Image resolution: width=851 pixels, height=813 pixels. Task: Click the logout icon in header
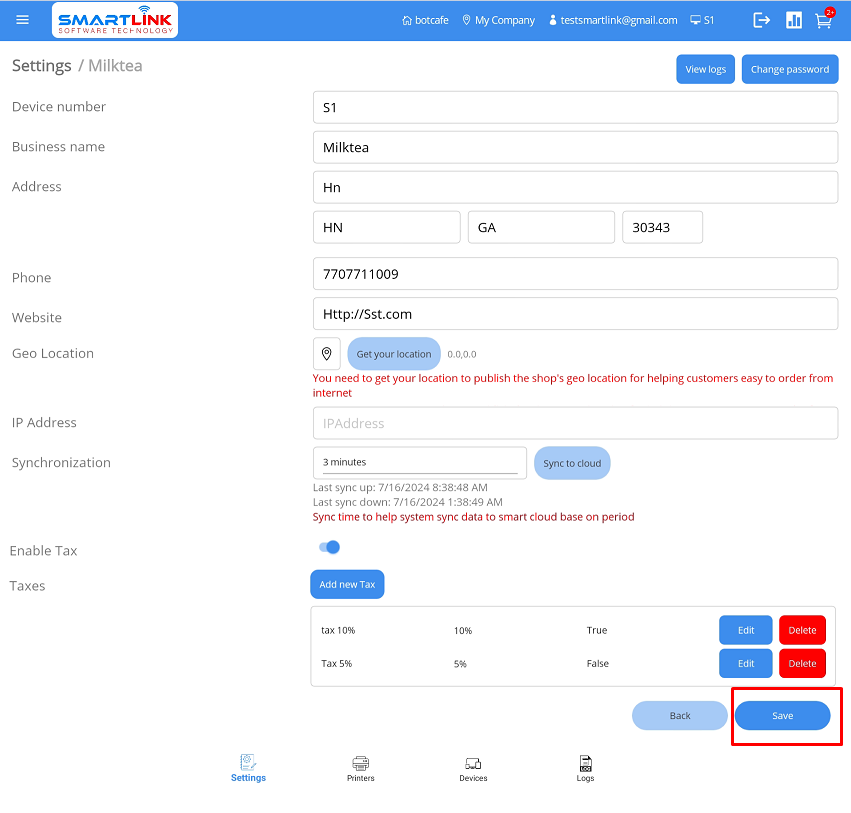(762, 20)
